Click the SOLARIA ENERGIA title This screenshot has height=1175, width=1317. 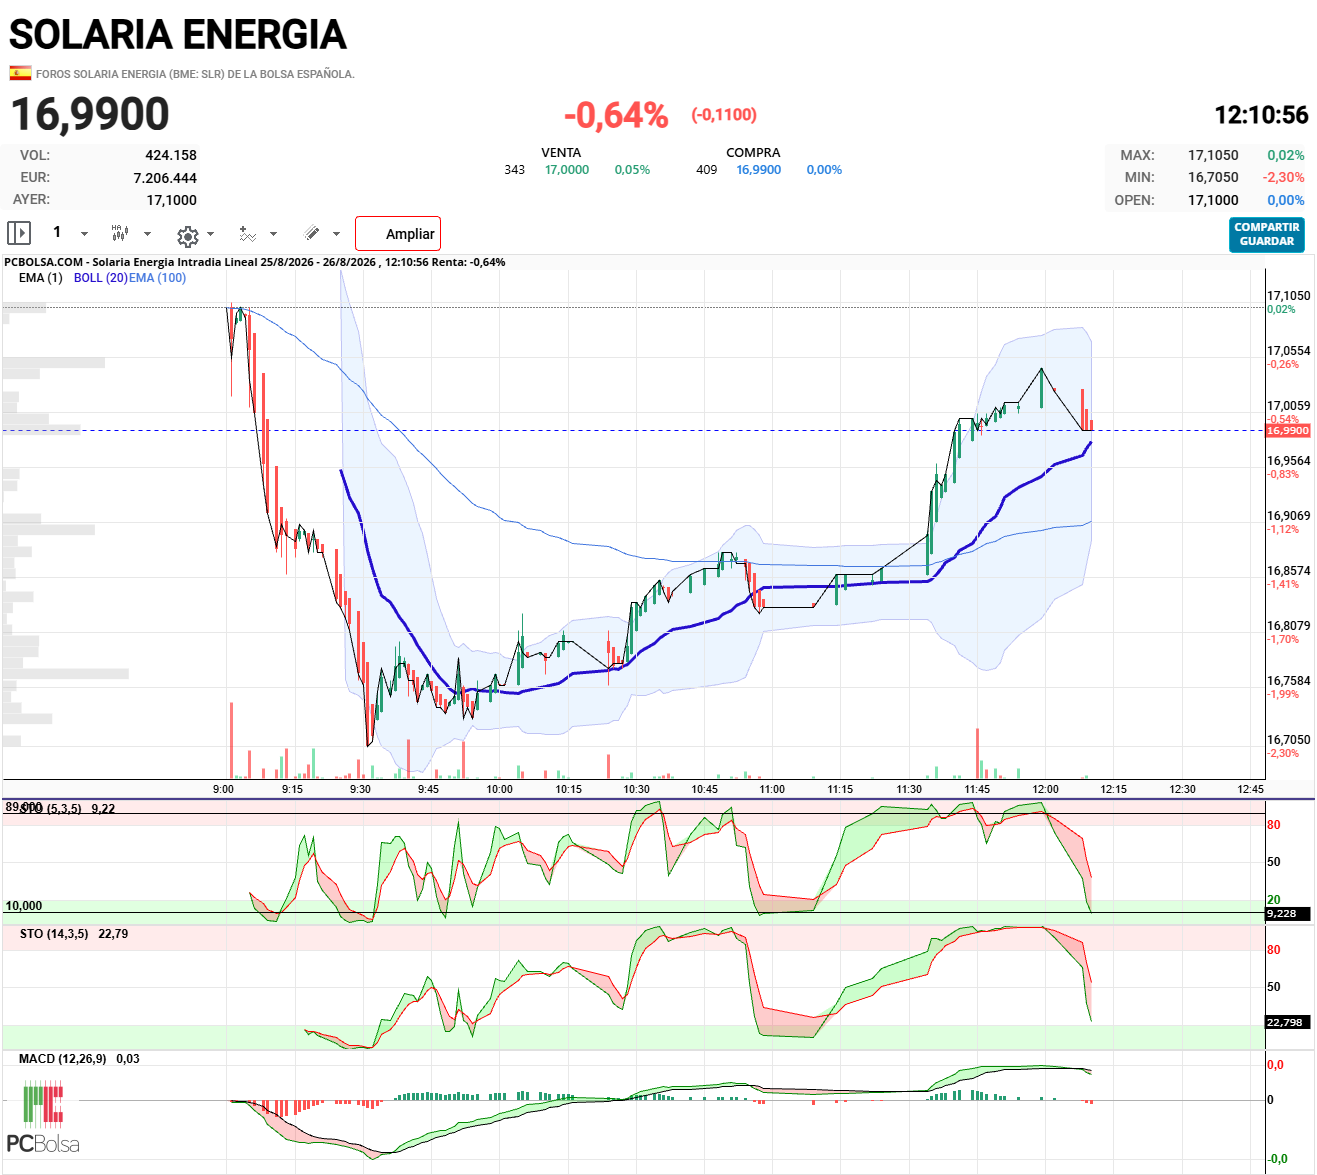point(178,35)
